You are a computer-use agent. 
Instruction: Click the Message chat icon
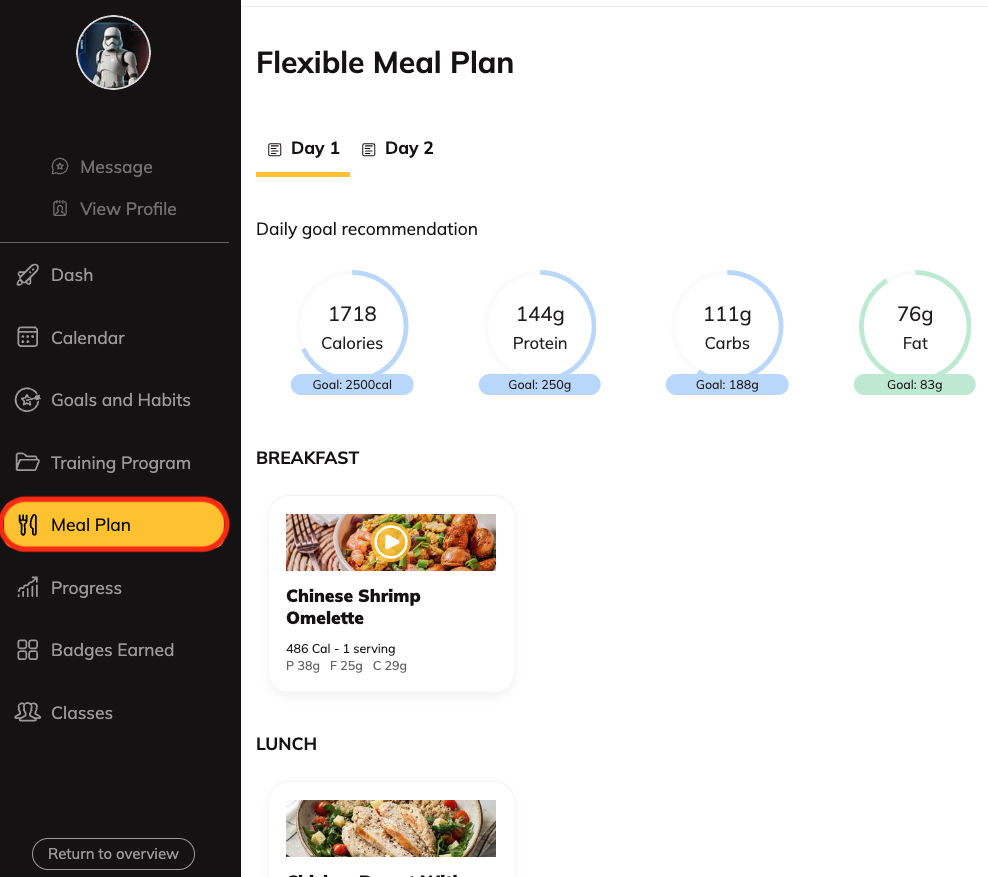tap(60, 166)
